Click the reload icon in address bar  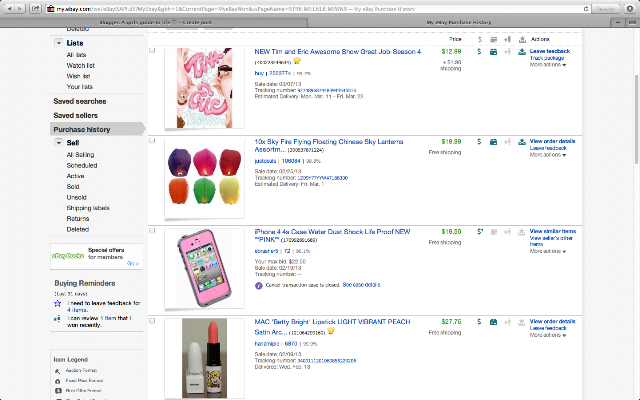(x=586, y=9)
